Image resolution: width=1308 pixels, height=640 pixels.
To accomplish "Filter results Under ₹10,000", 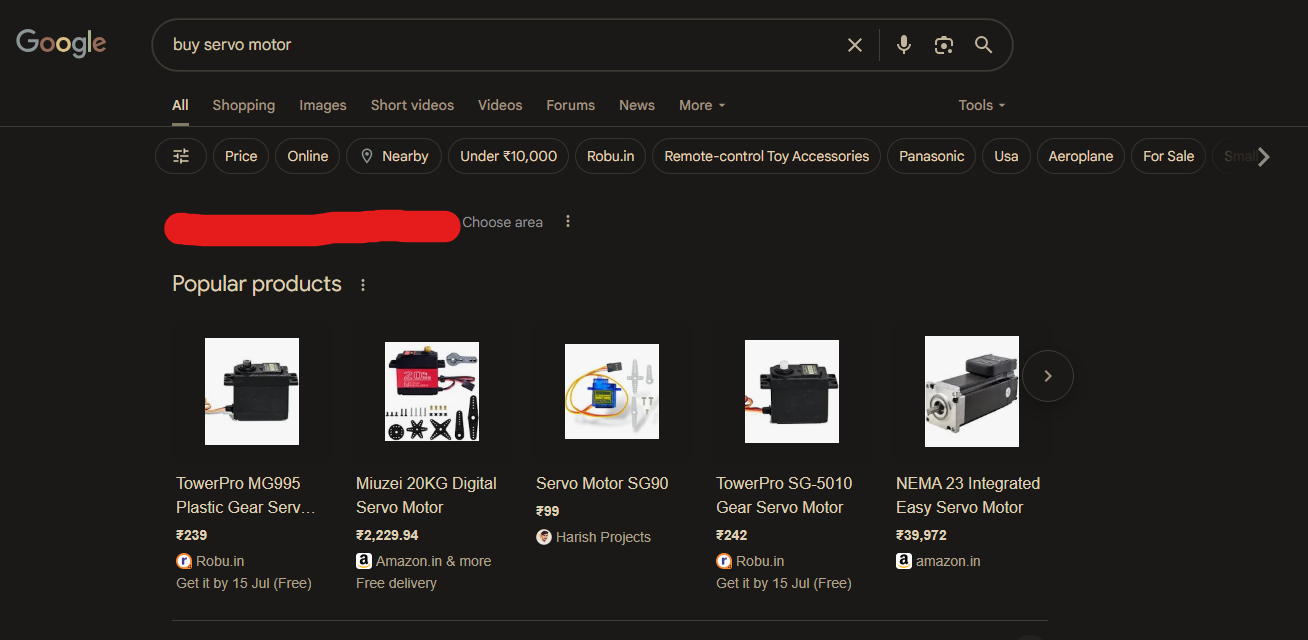I will [509, 156].
